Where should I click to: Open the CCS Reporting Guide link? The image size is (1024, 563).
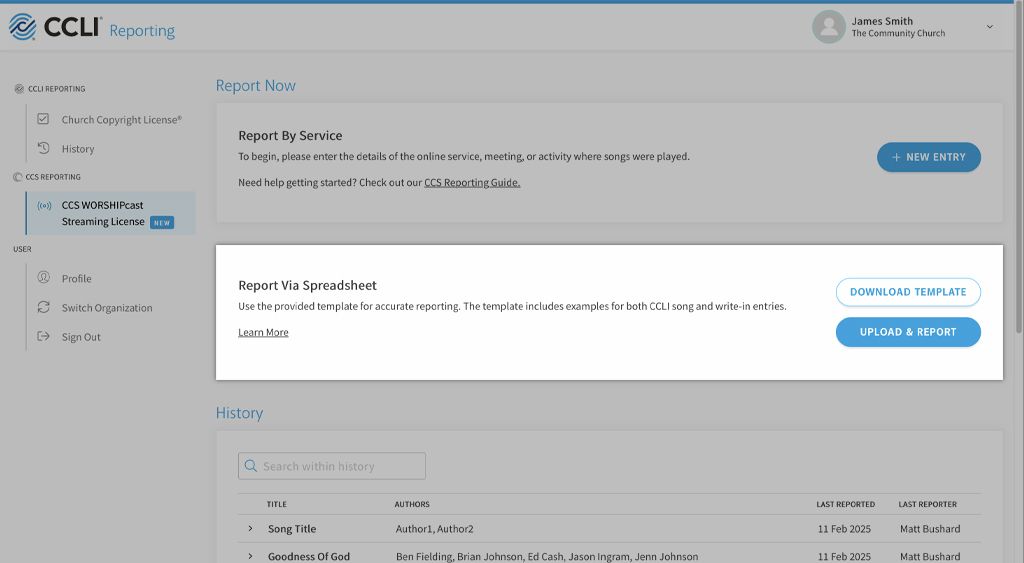point(472,182)
